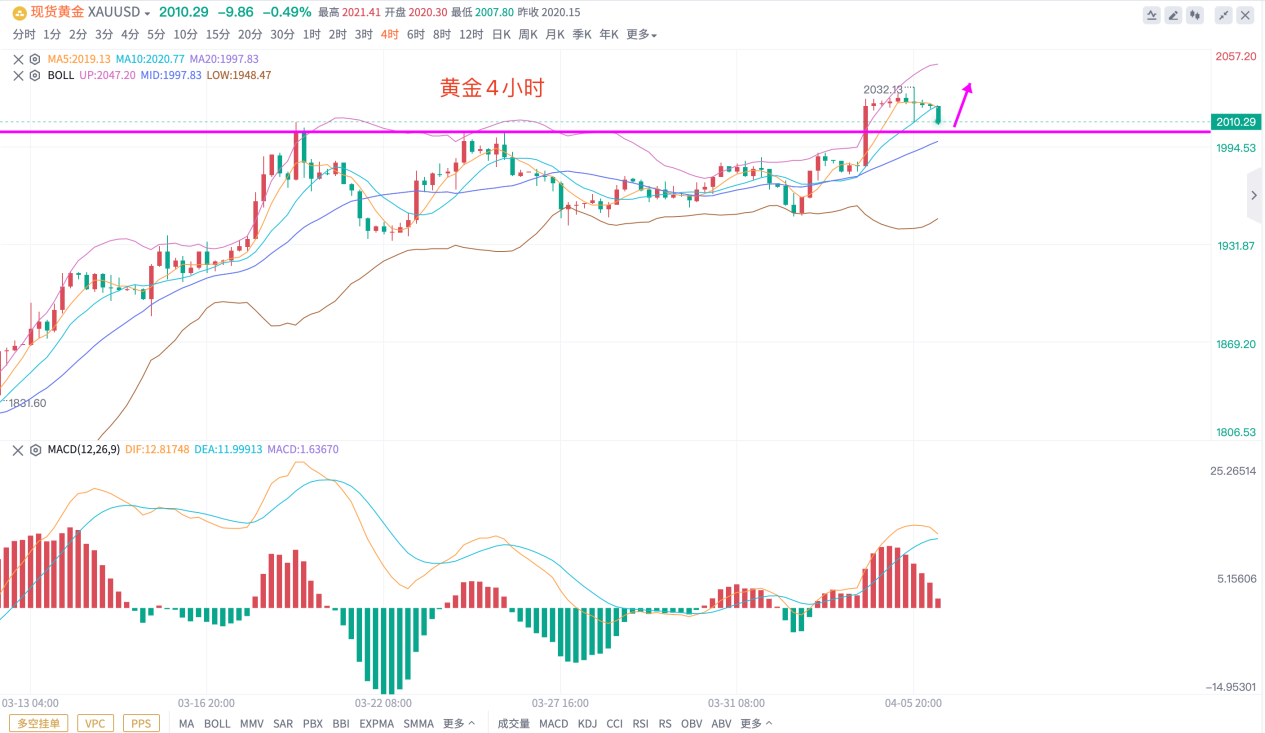Switch sub-indicator to KDJ
Screen dimensions: 1265x733
coord(587,723)
